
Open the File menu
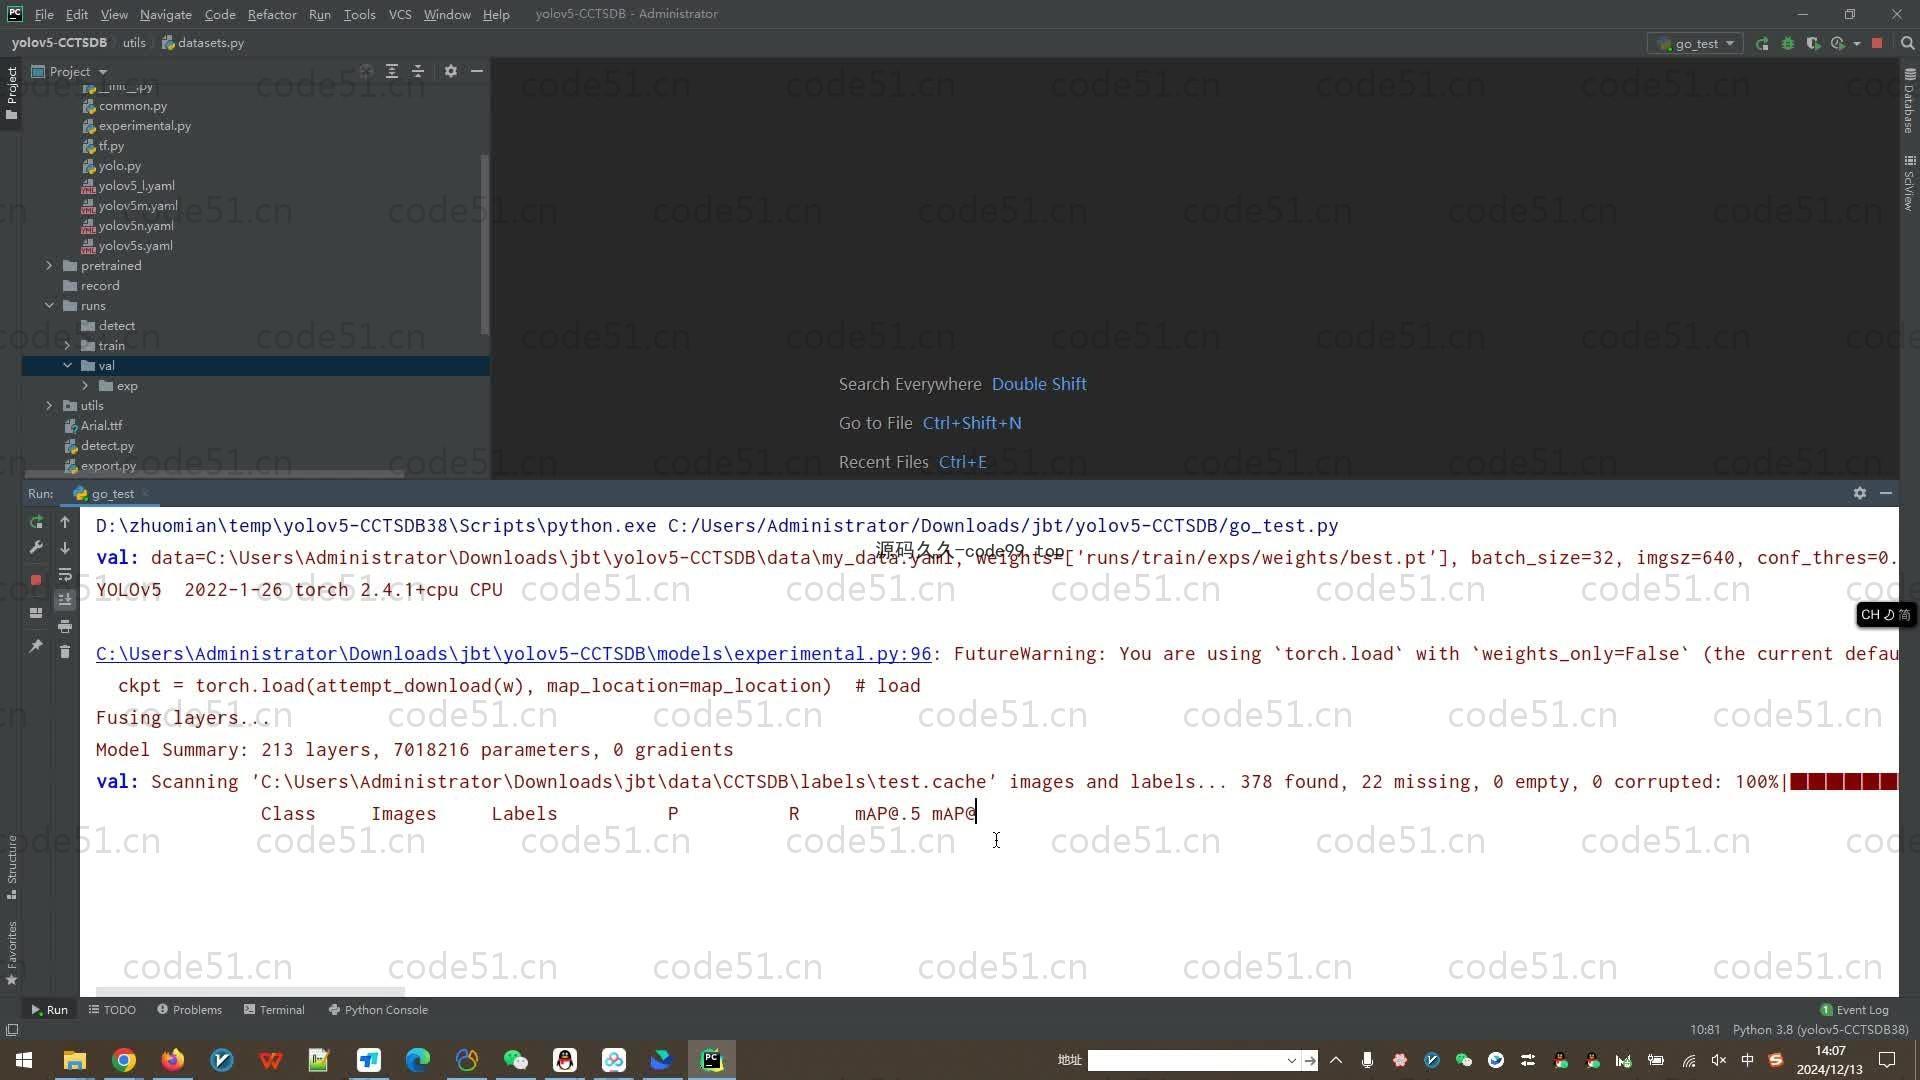point(44,14)
